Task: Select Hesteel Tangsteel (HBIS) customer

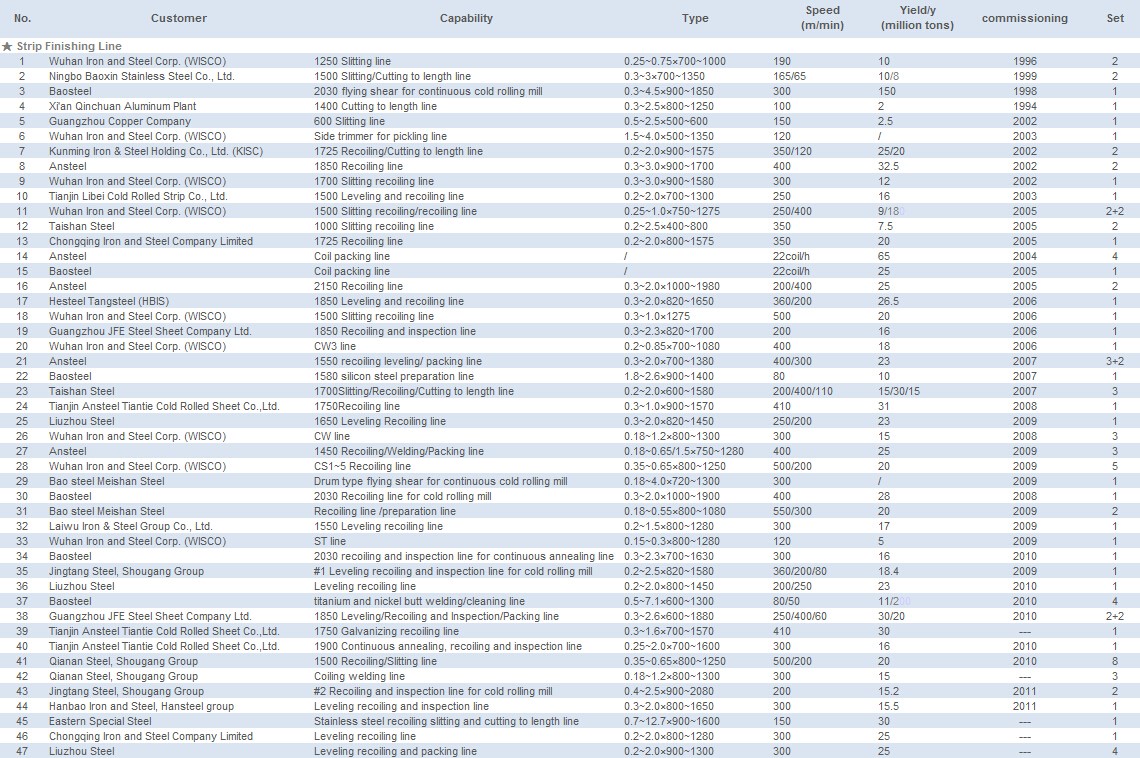Action: click(x=109, y=301)
